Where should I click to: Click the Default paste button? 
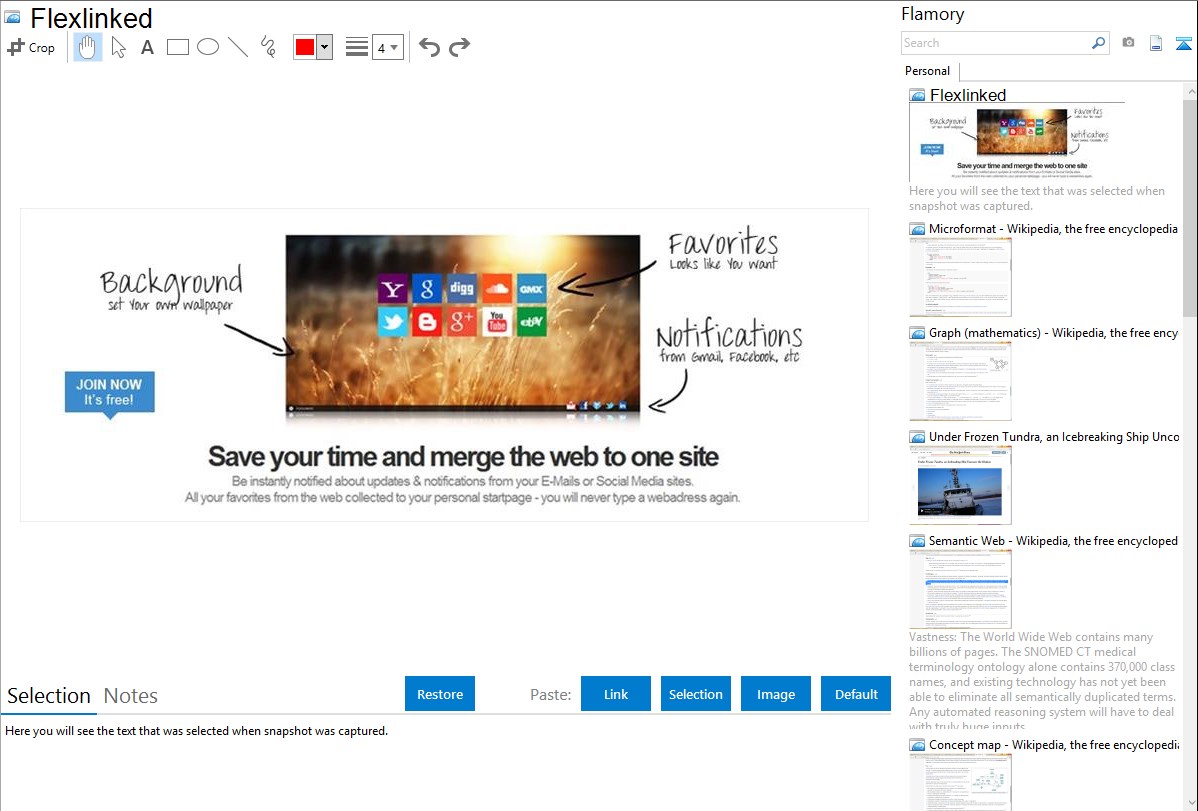click(856, 694)
